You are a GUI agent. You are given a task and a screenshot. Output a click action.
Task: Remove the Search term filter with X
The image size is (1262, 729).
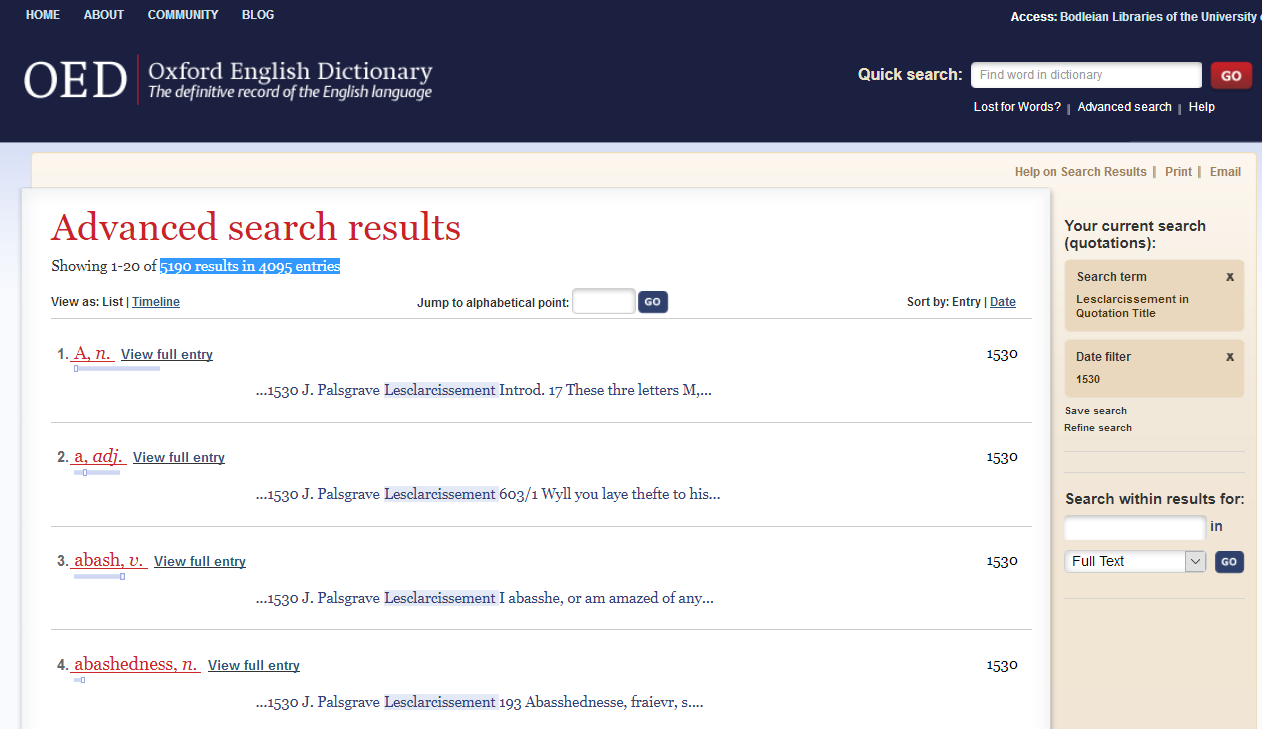coord(1229,277)
